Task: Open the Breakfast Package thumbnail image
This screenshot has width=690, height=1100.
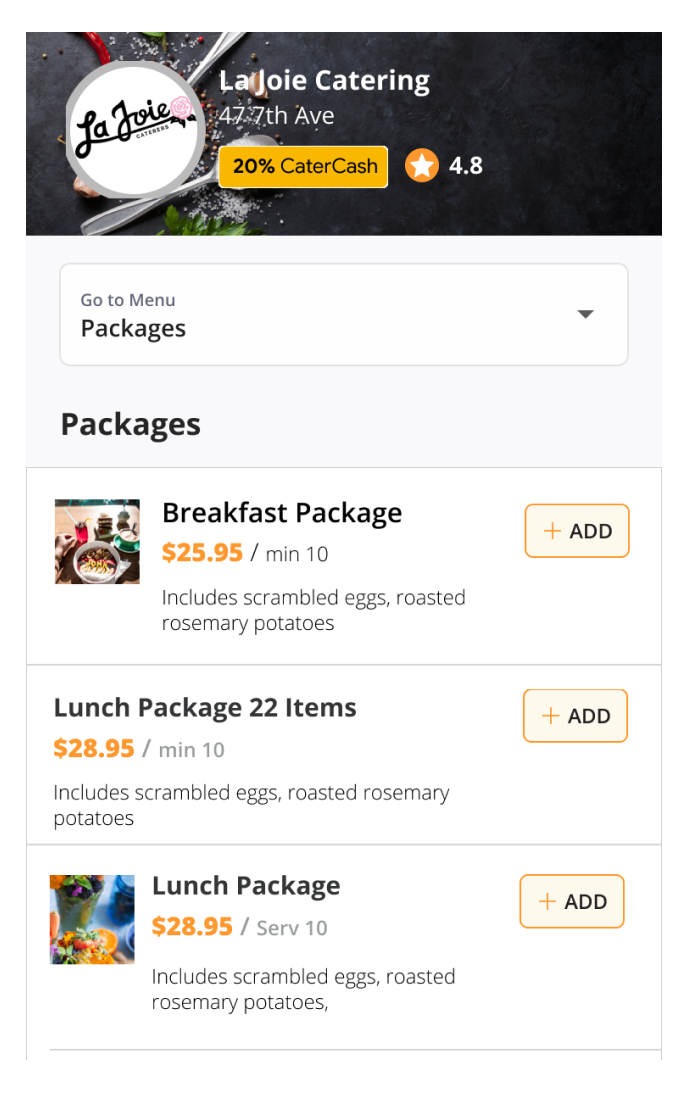Action: (97, 542)
